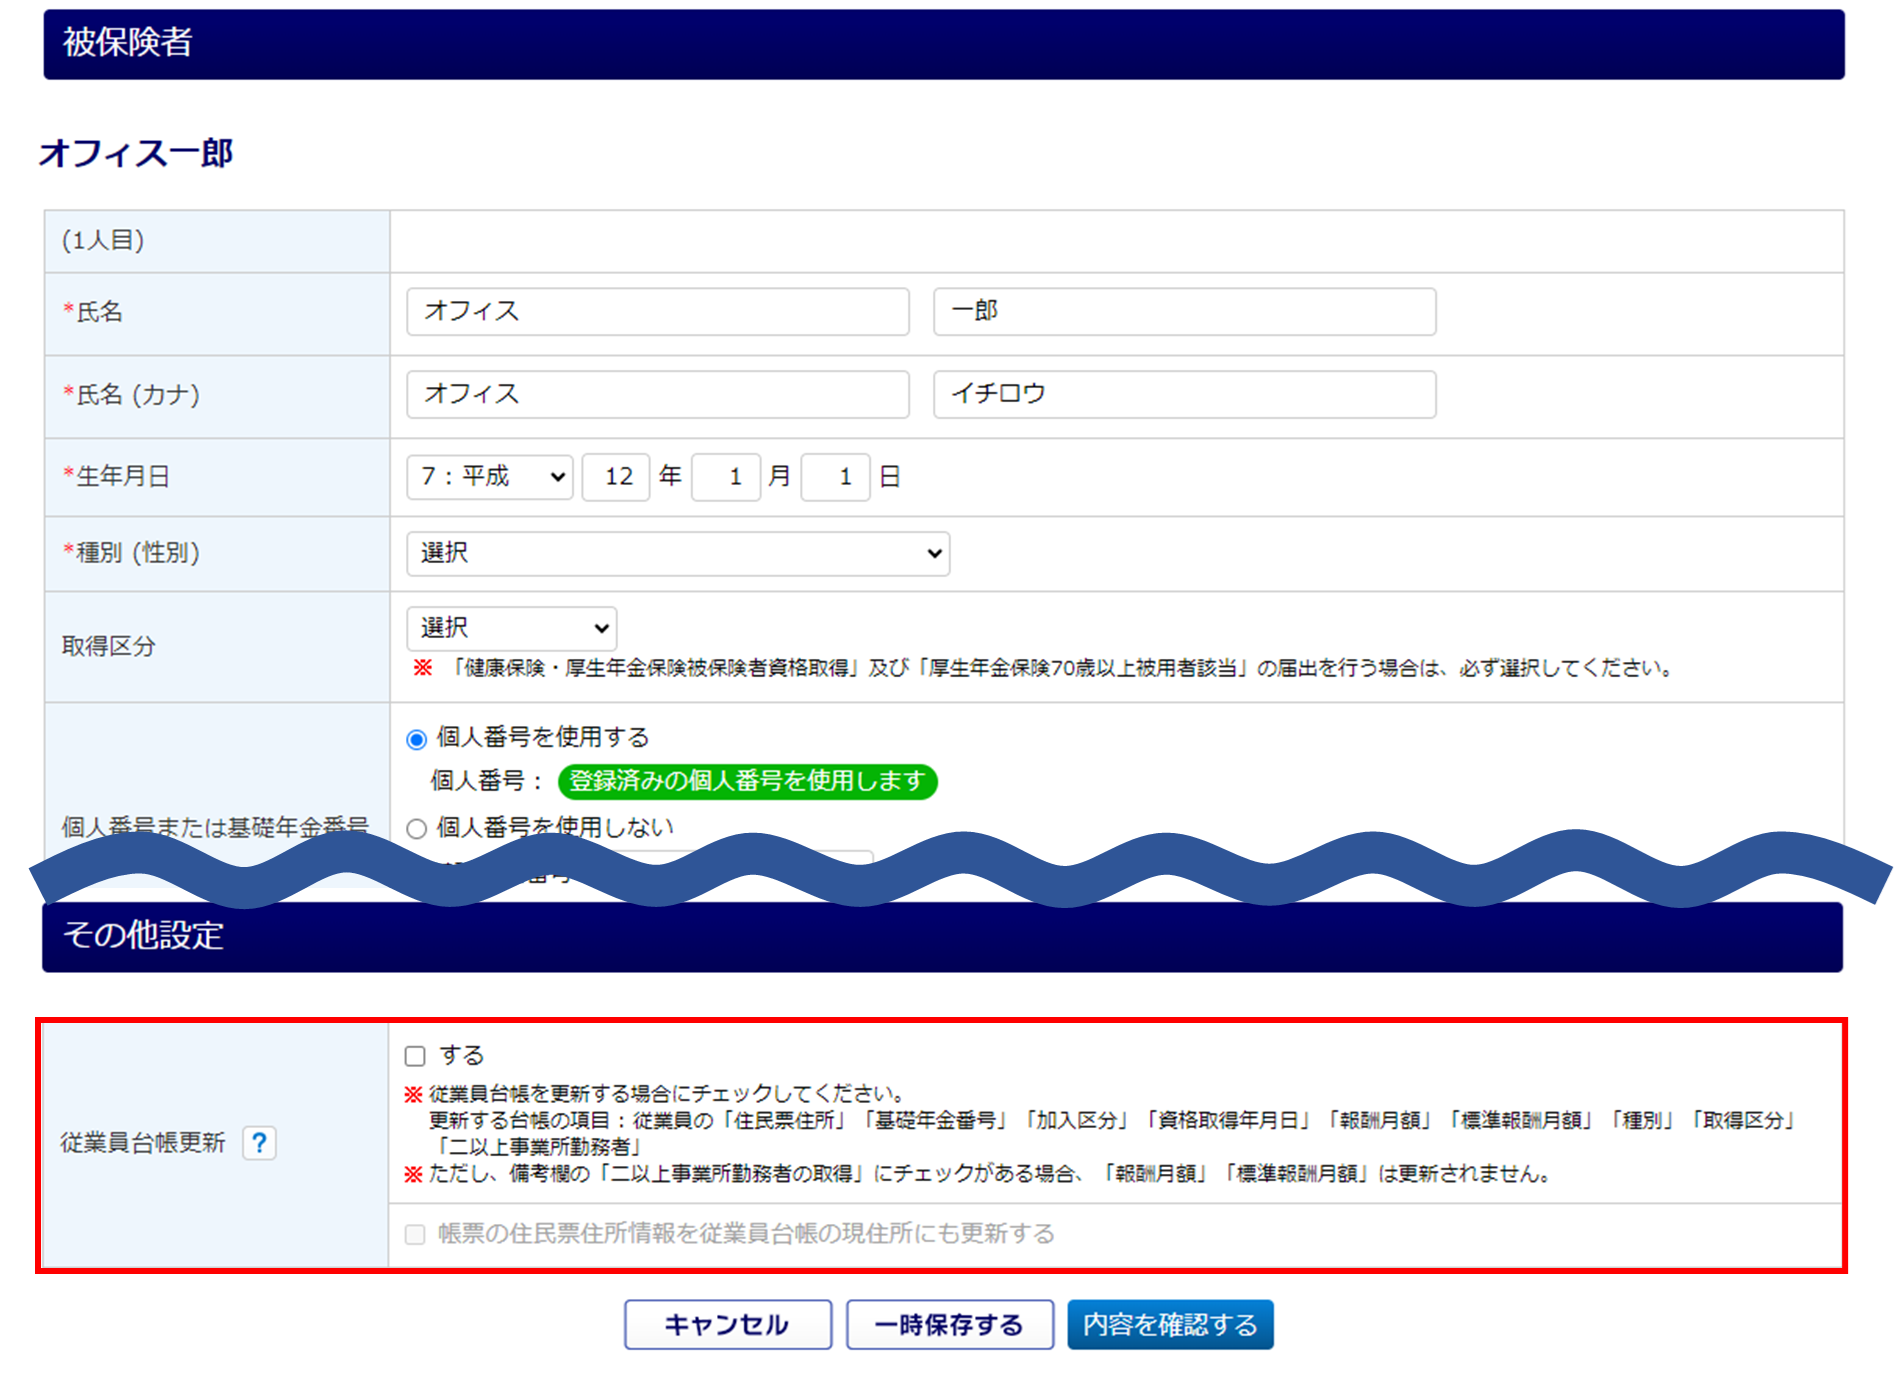Click the 取得区分 row label
This screenshot has width=1894, height=1381.
click(108, 646)
